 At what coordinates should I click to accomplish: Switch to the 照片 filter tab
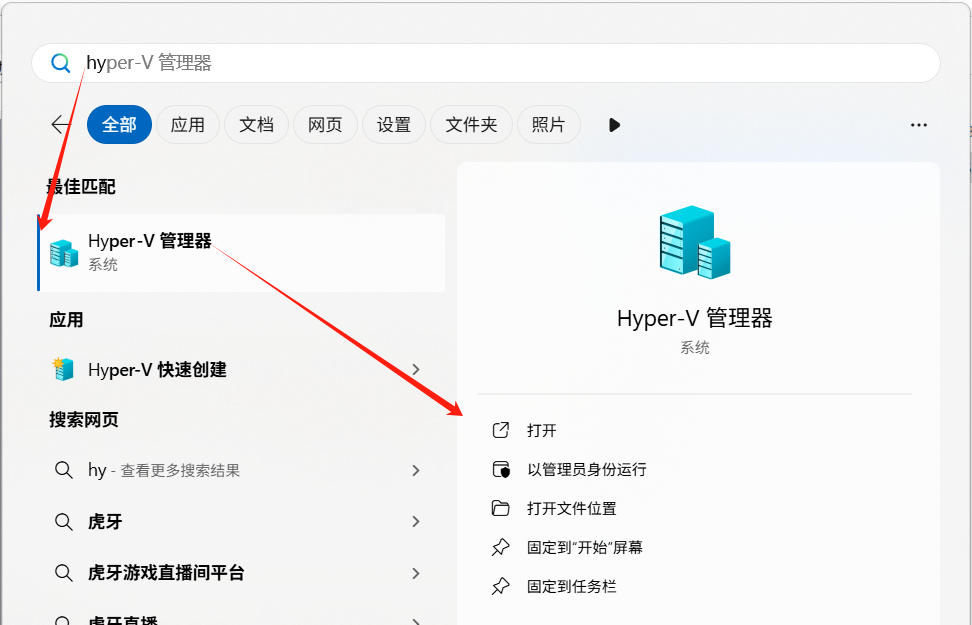pos(549,125)
